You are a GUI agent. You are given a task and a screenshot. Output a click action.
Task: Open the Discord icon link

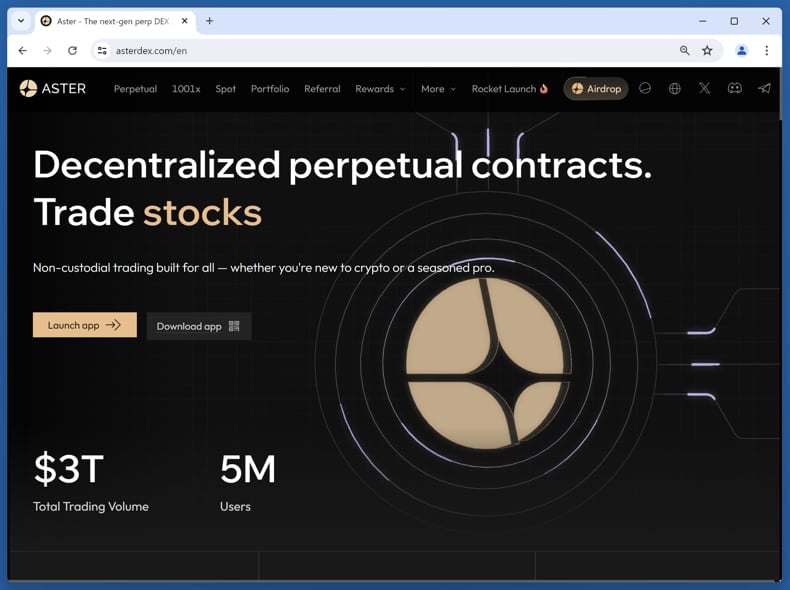pyautogui.click(x=735, y=89)
